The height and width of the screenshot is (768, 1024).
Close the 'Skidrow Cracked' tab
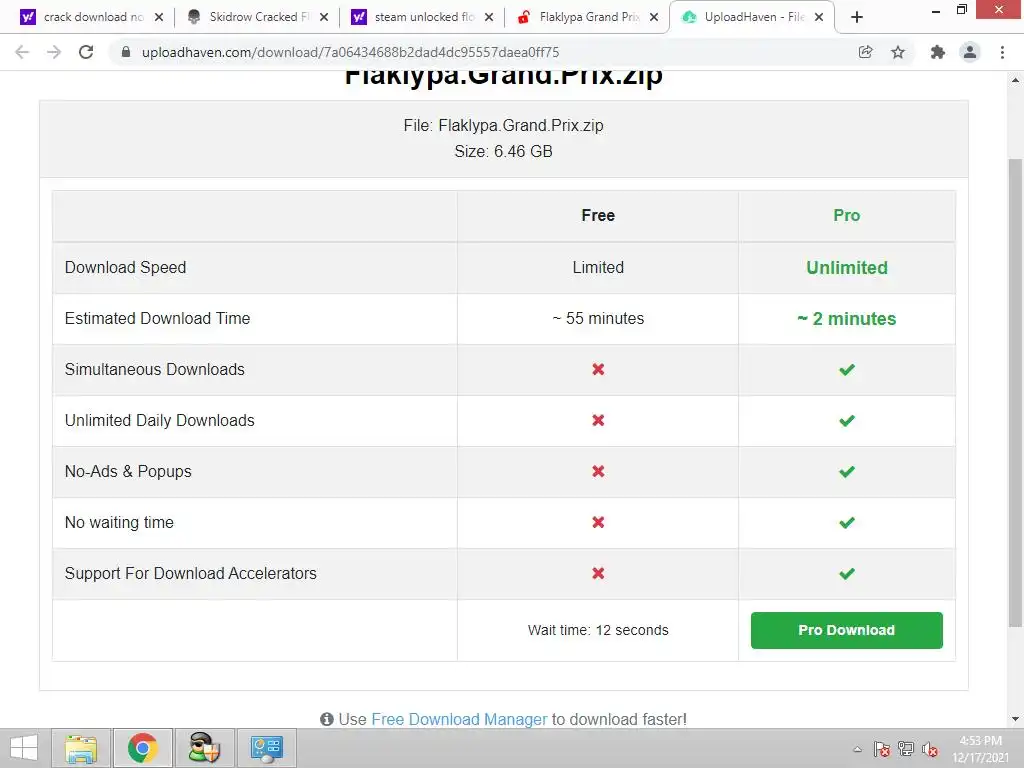[x=324, y=18]
